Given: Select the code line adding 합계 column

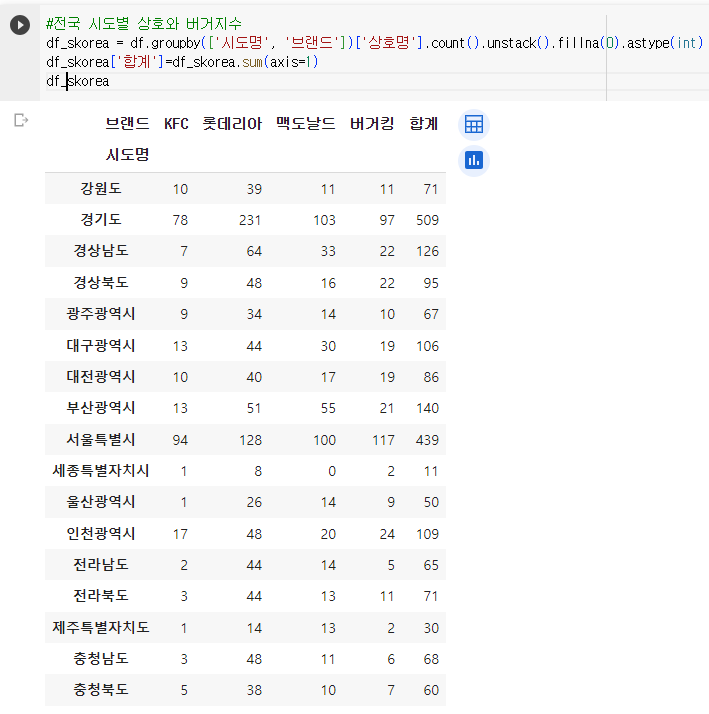Looking at the screenshot, I should [182, 61].
